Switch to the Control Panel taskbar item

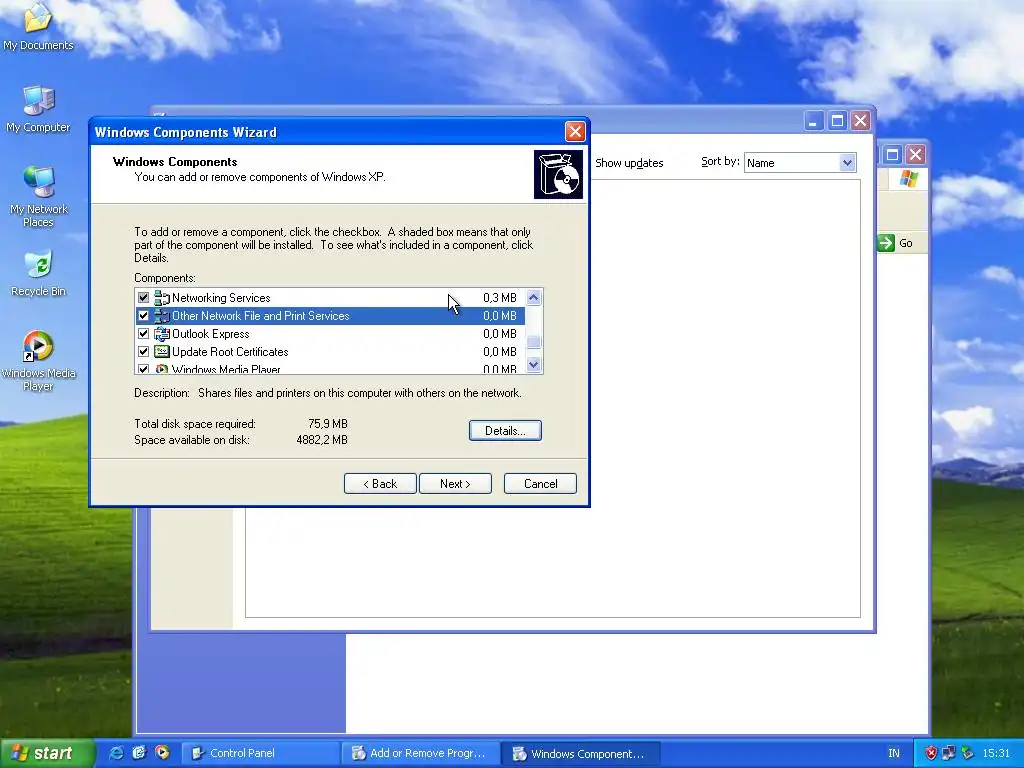click(x=260, y=754)
